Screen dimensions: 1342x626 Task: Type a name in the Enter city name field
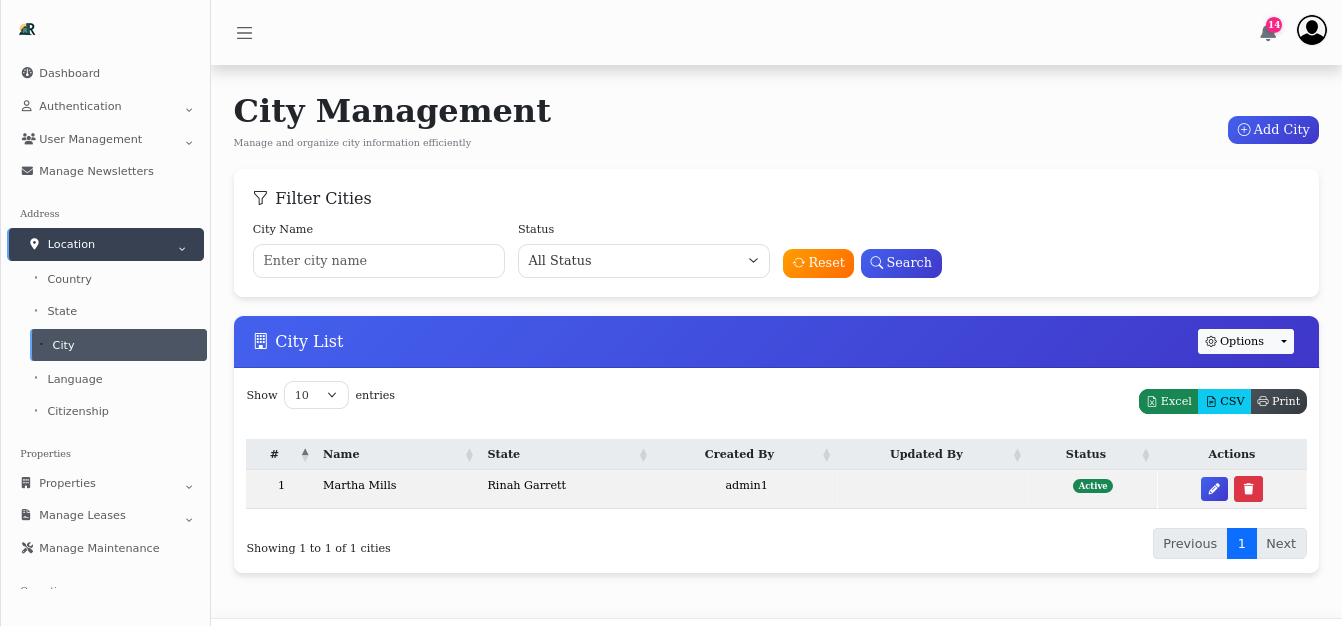point(378,260)
